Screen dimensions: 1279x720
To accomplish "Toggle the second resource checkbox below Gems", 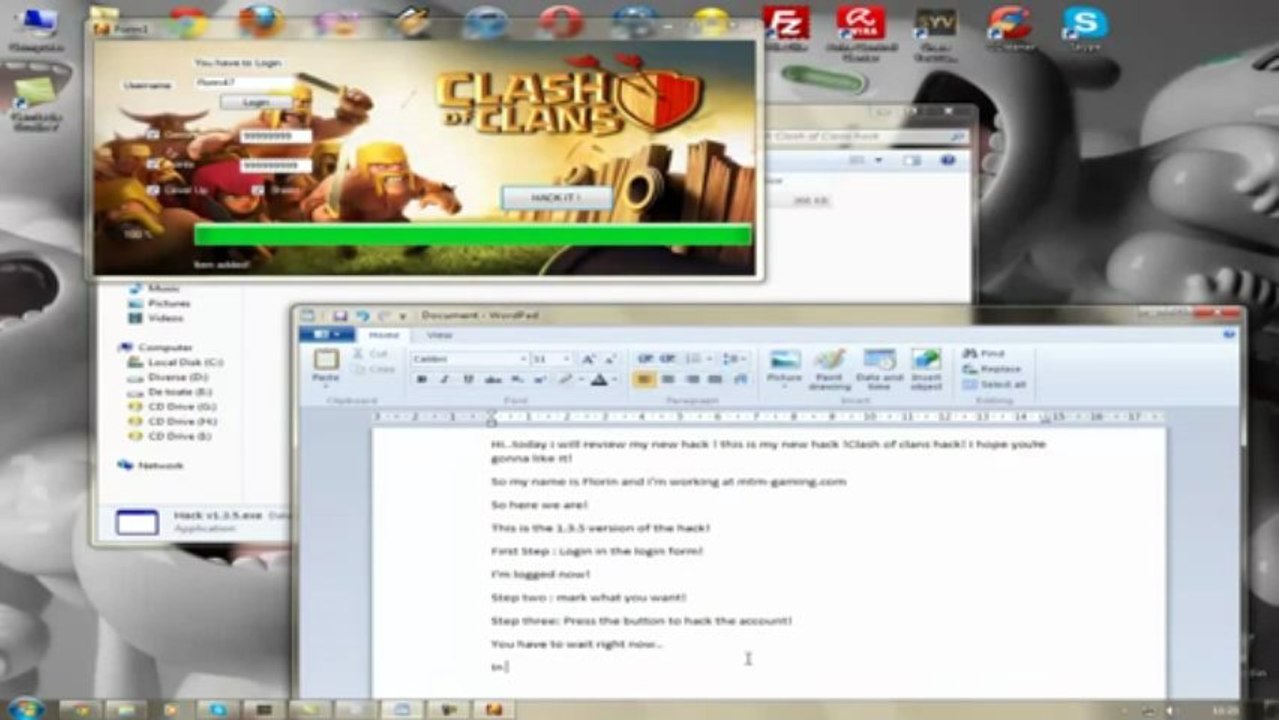I will pos(153,164).
